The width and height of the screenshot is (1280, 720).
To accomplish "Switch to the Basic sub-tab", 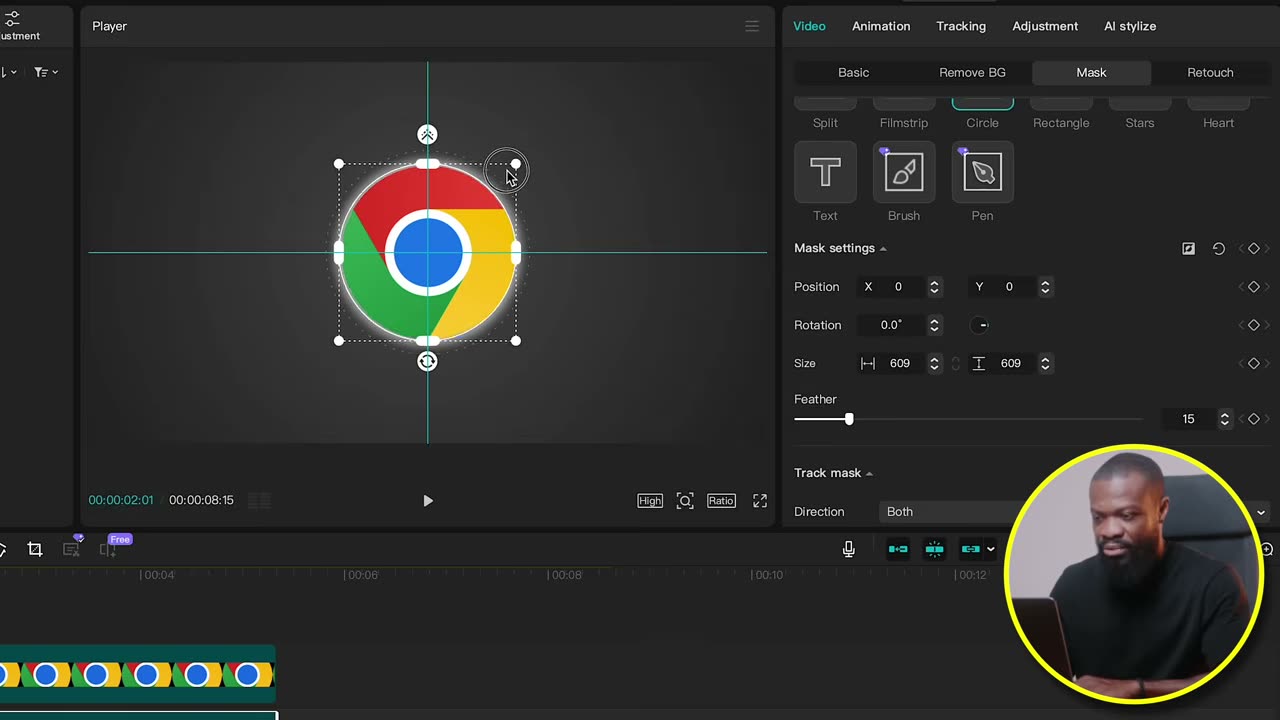I will [854, 73].
